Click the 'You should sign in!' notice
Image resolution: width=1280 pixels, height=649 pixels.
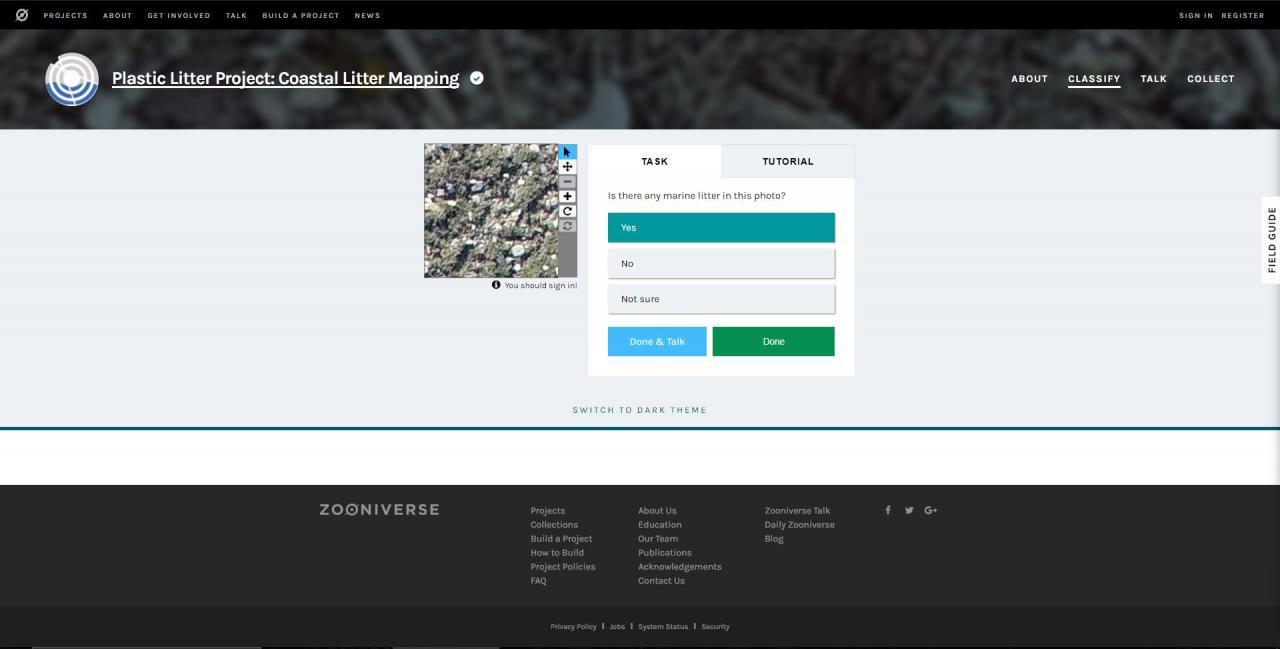[x=540, y=286]
